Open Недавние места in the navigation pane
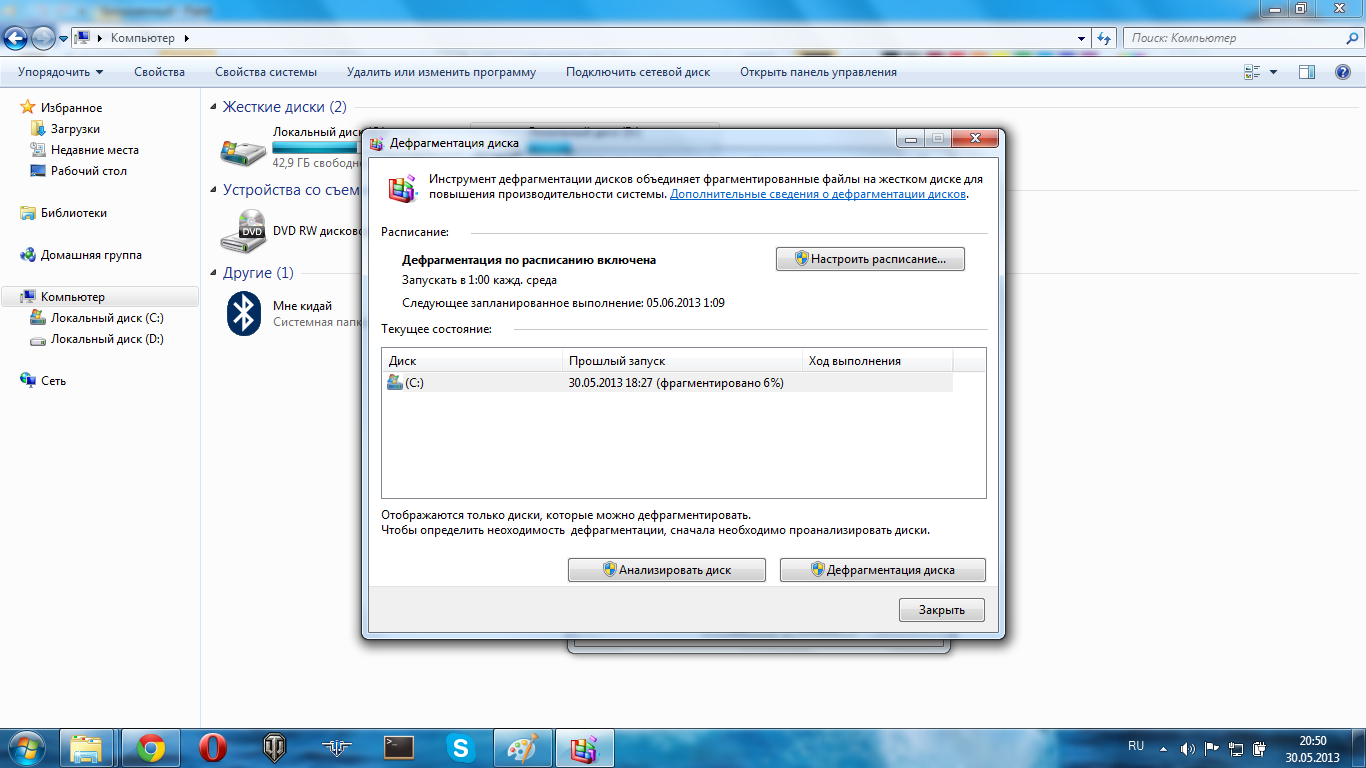1366x768 pixels. click(x=94, y=150)
